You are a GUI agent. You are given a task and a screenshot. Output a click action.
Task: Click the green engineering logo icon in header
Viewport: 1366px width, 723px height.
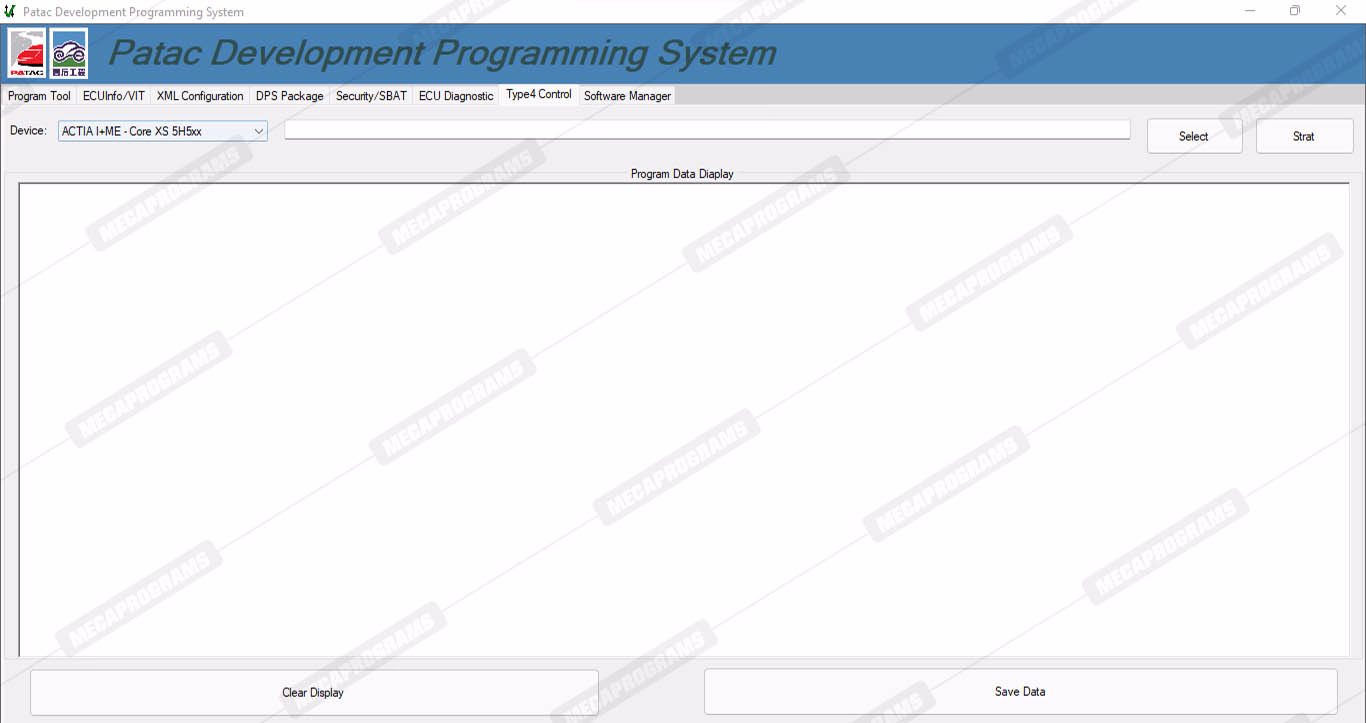pos(69,53)
